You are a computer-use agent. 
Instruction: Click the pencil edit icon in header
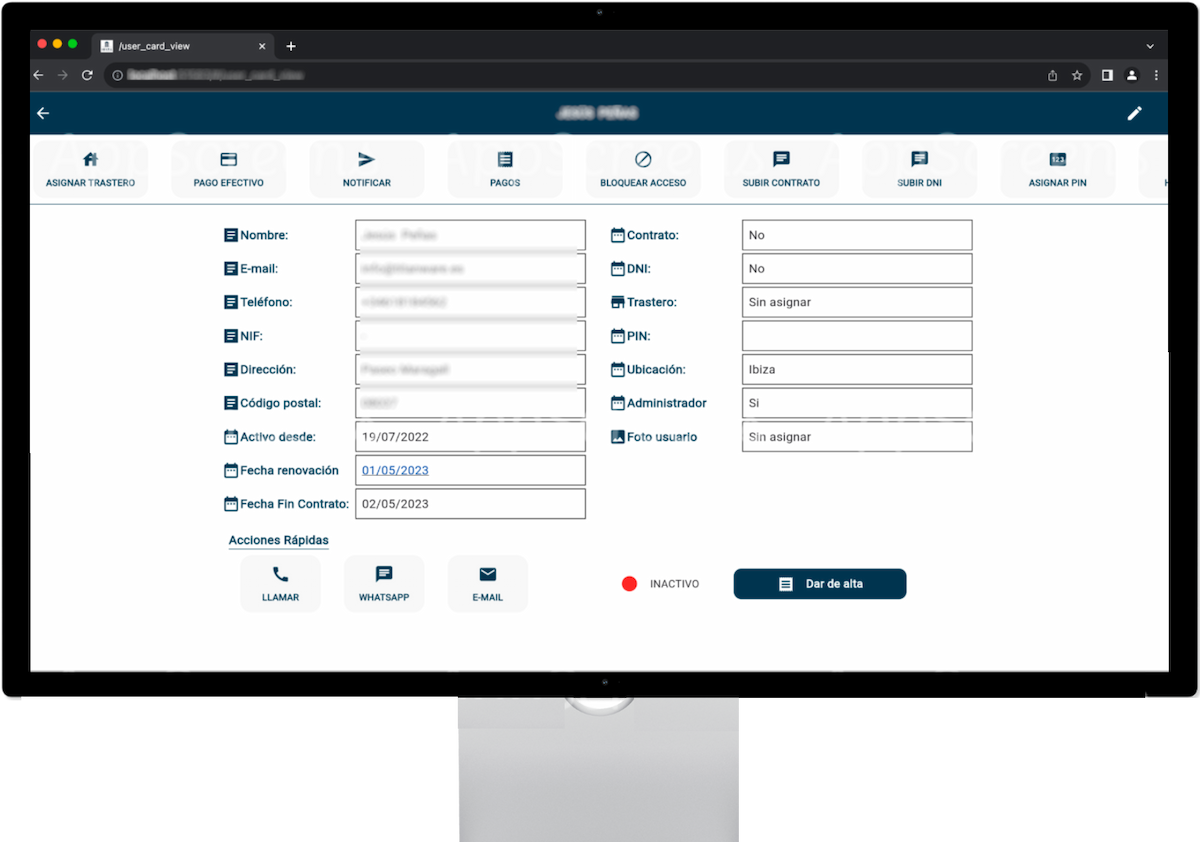click(x=1134, y=113)
